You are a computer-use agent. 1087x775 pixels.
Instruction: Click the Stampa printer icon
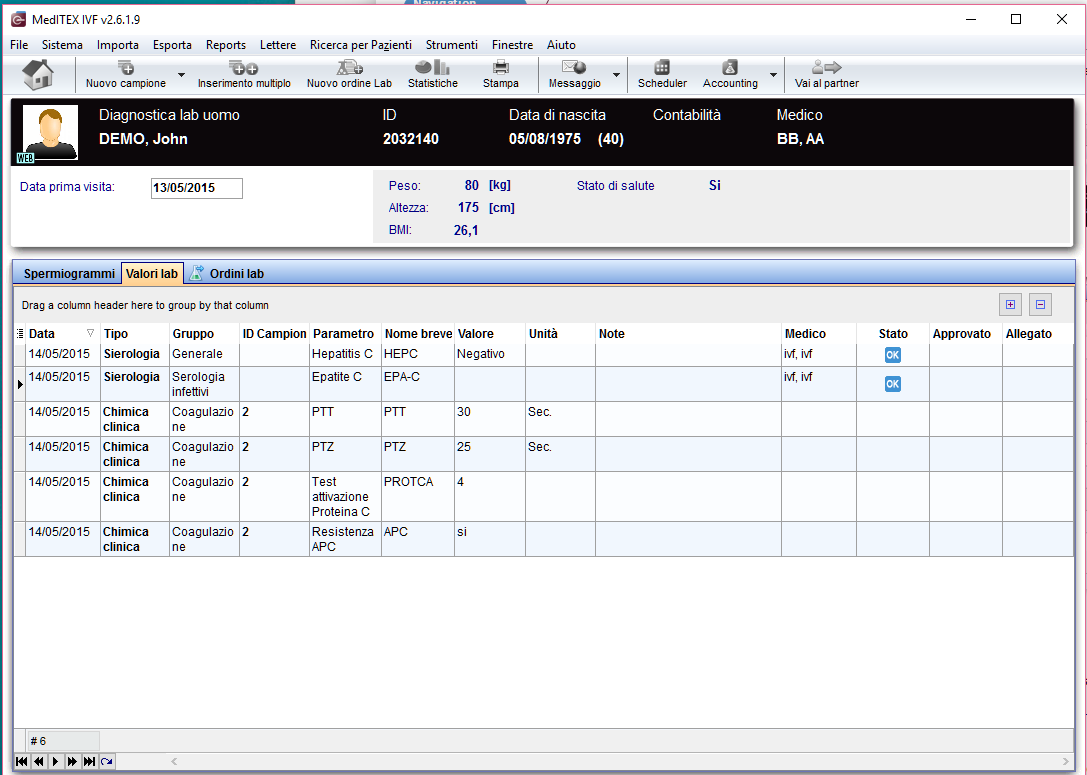click(501, 74)
